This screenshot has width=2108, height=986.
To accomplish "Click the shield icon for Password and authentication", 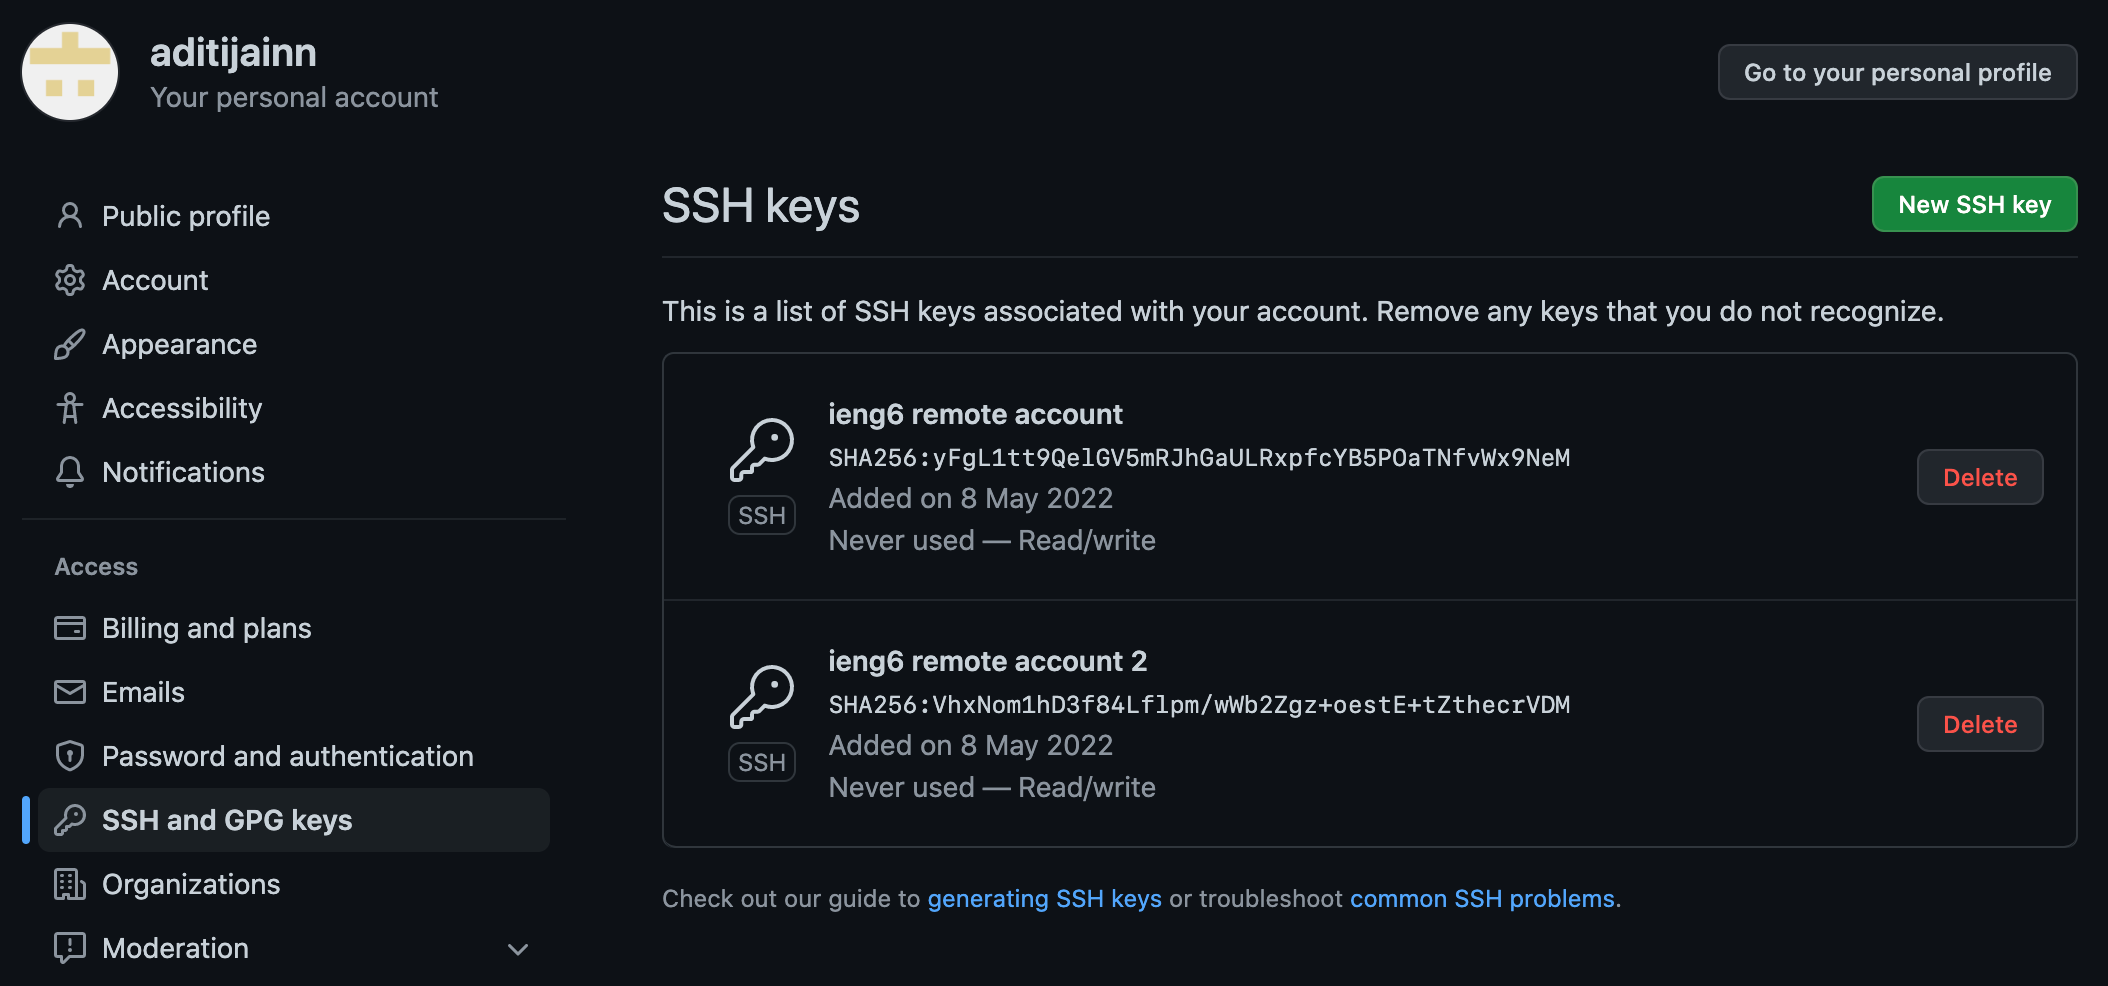I will pos(69,756).
